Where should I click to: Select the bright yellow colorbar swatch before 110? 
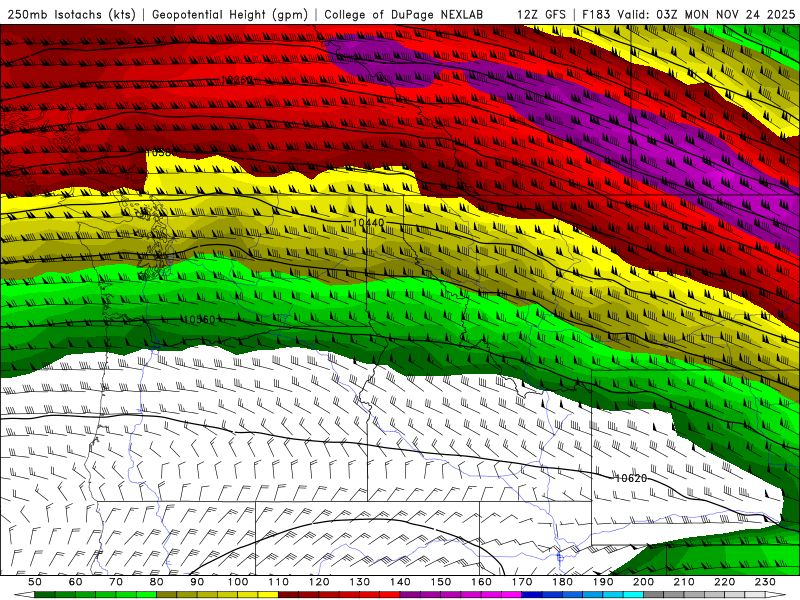coord(268,595)
